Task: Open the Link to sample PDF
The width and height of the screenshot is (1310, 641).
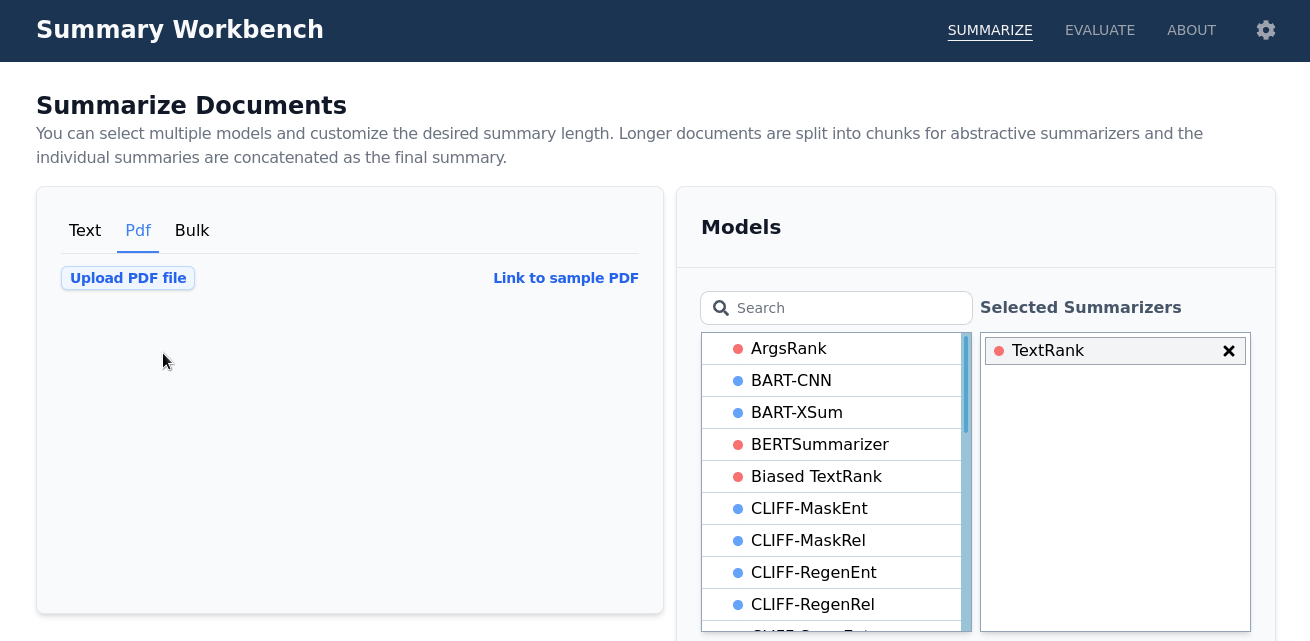Action: pos(566,278)
